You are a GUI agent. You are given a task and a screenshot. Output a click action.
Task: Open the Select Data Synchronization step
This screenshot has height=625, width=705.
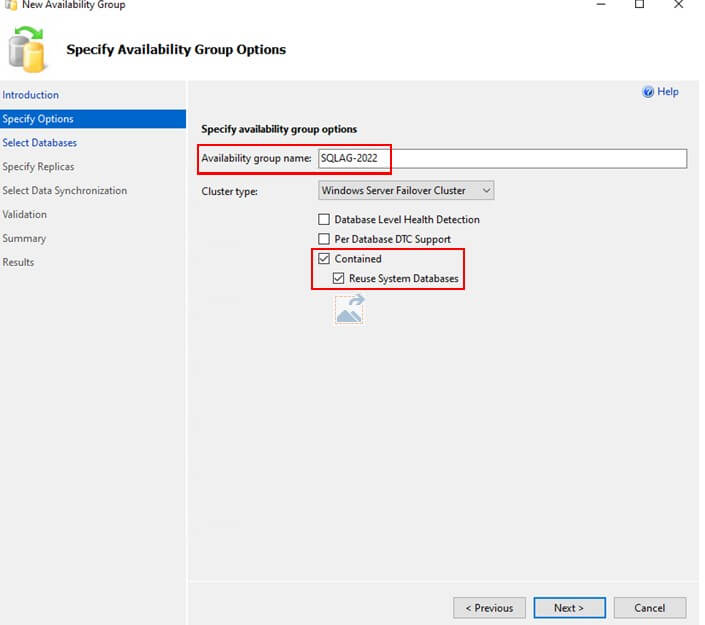click(x=65, y=191)
